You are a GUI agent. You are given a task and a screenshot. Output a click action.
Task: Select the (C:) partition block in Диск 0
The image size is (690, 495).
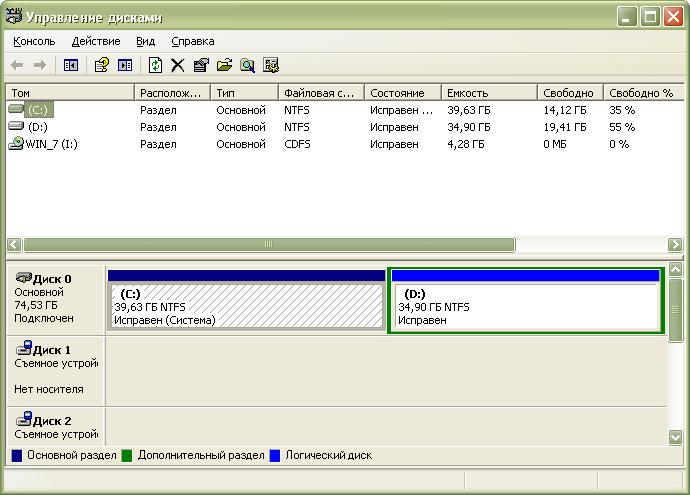coord(245,307)
